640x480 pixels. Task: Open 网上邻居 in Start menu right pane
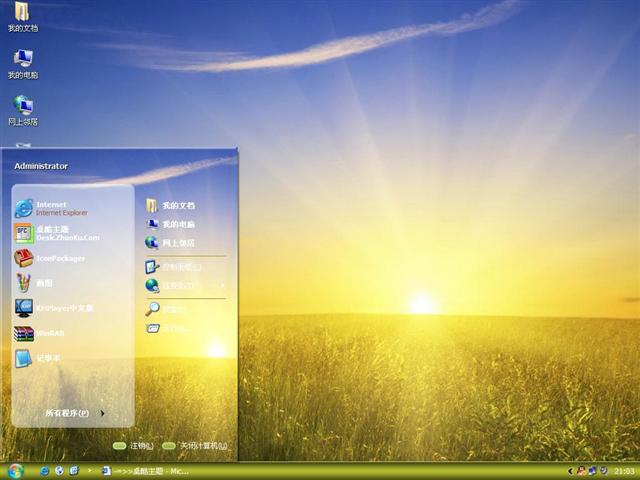tap(170, 243)
